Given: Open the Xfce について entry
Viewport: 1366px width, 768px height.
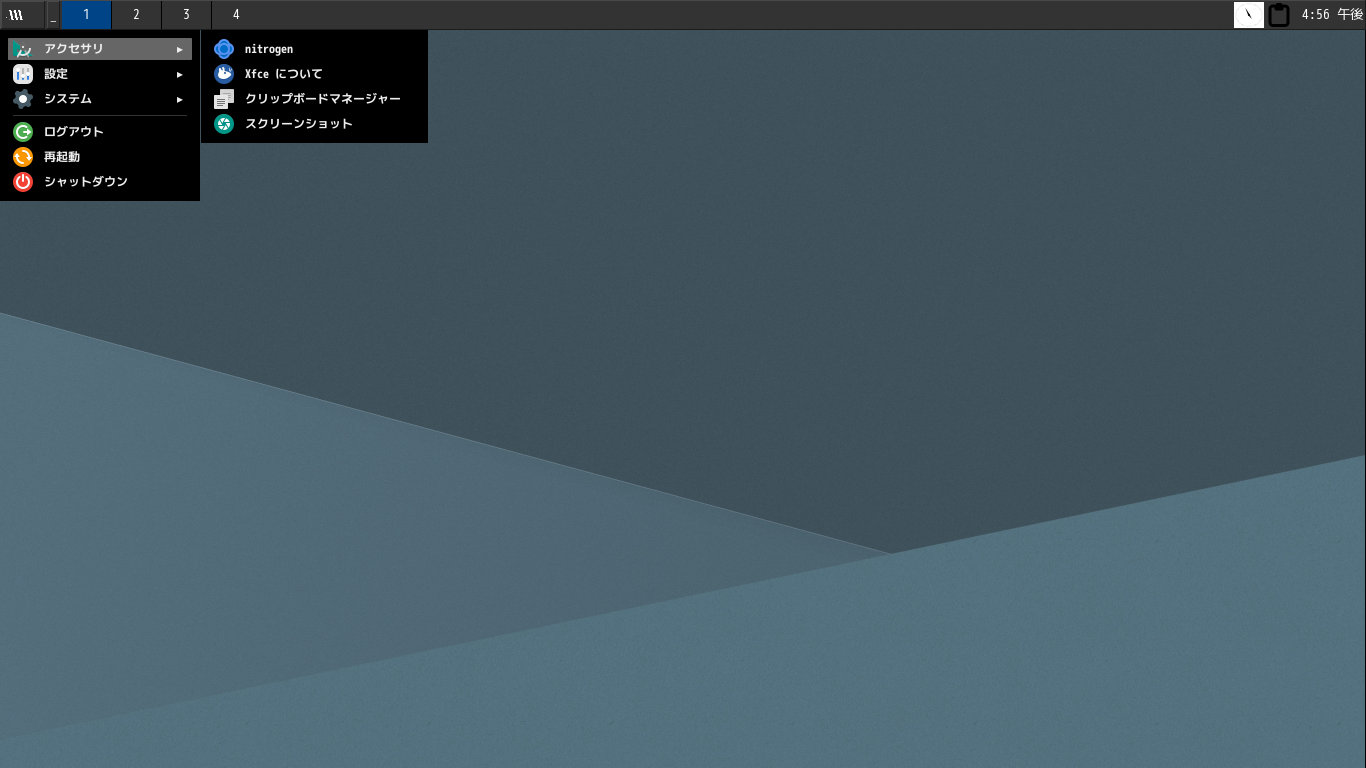Looking at the screenshot, I should pyautogui.click(x=314, y=74).
